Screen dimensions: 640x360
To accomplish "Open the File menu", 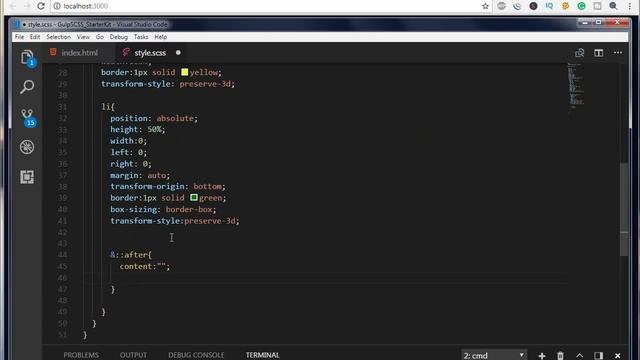I will point(19,37).
